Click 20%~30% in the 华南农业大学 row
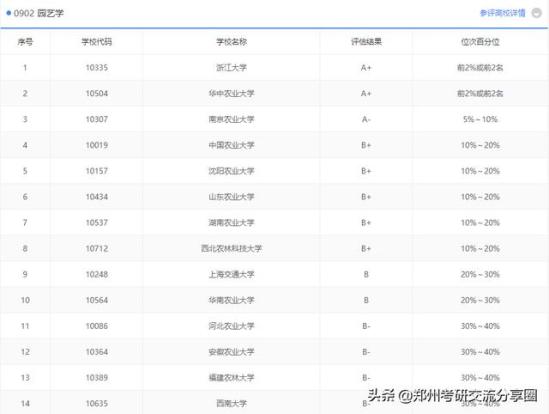Screen dimensions: 549x414 [480, 301]
